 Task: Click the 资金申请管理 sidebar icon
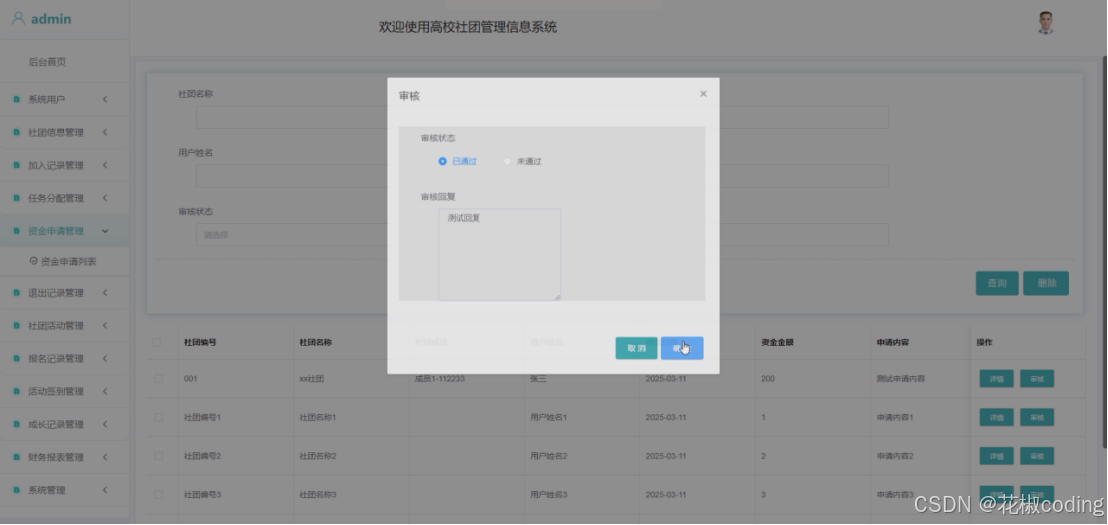point(16,231)
